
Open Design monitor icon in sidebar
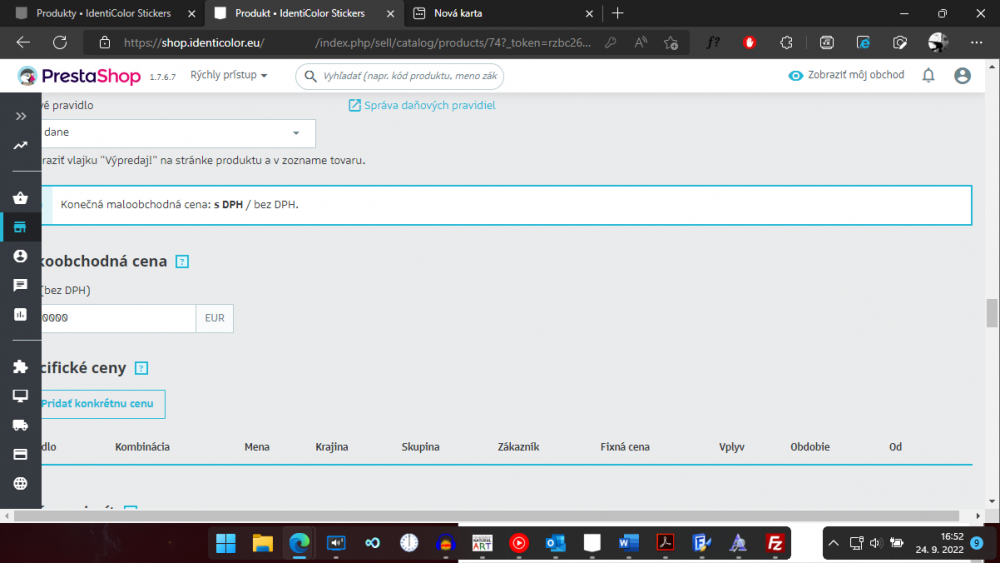pos(20,396)
